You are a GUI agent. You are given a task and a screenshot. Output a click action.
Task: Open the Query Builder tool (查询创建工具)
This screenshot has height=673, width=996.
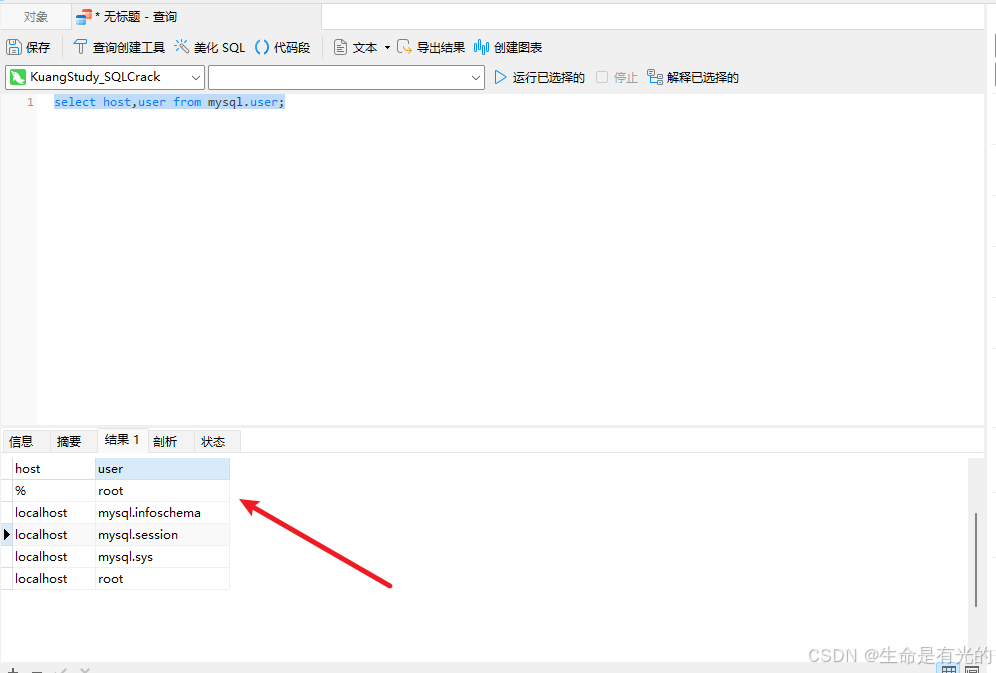pyautogui.click(x=119, y=48)
